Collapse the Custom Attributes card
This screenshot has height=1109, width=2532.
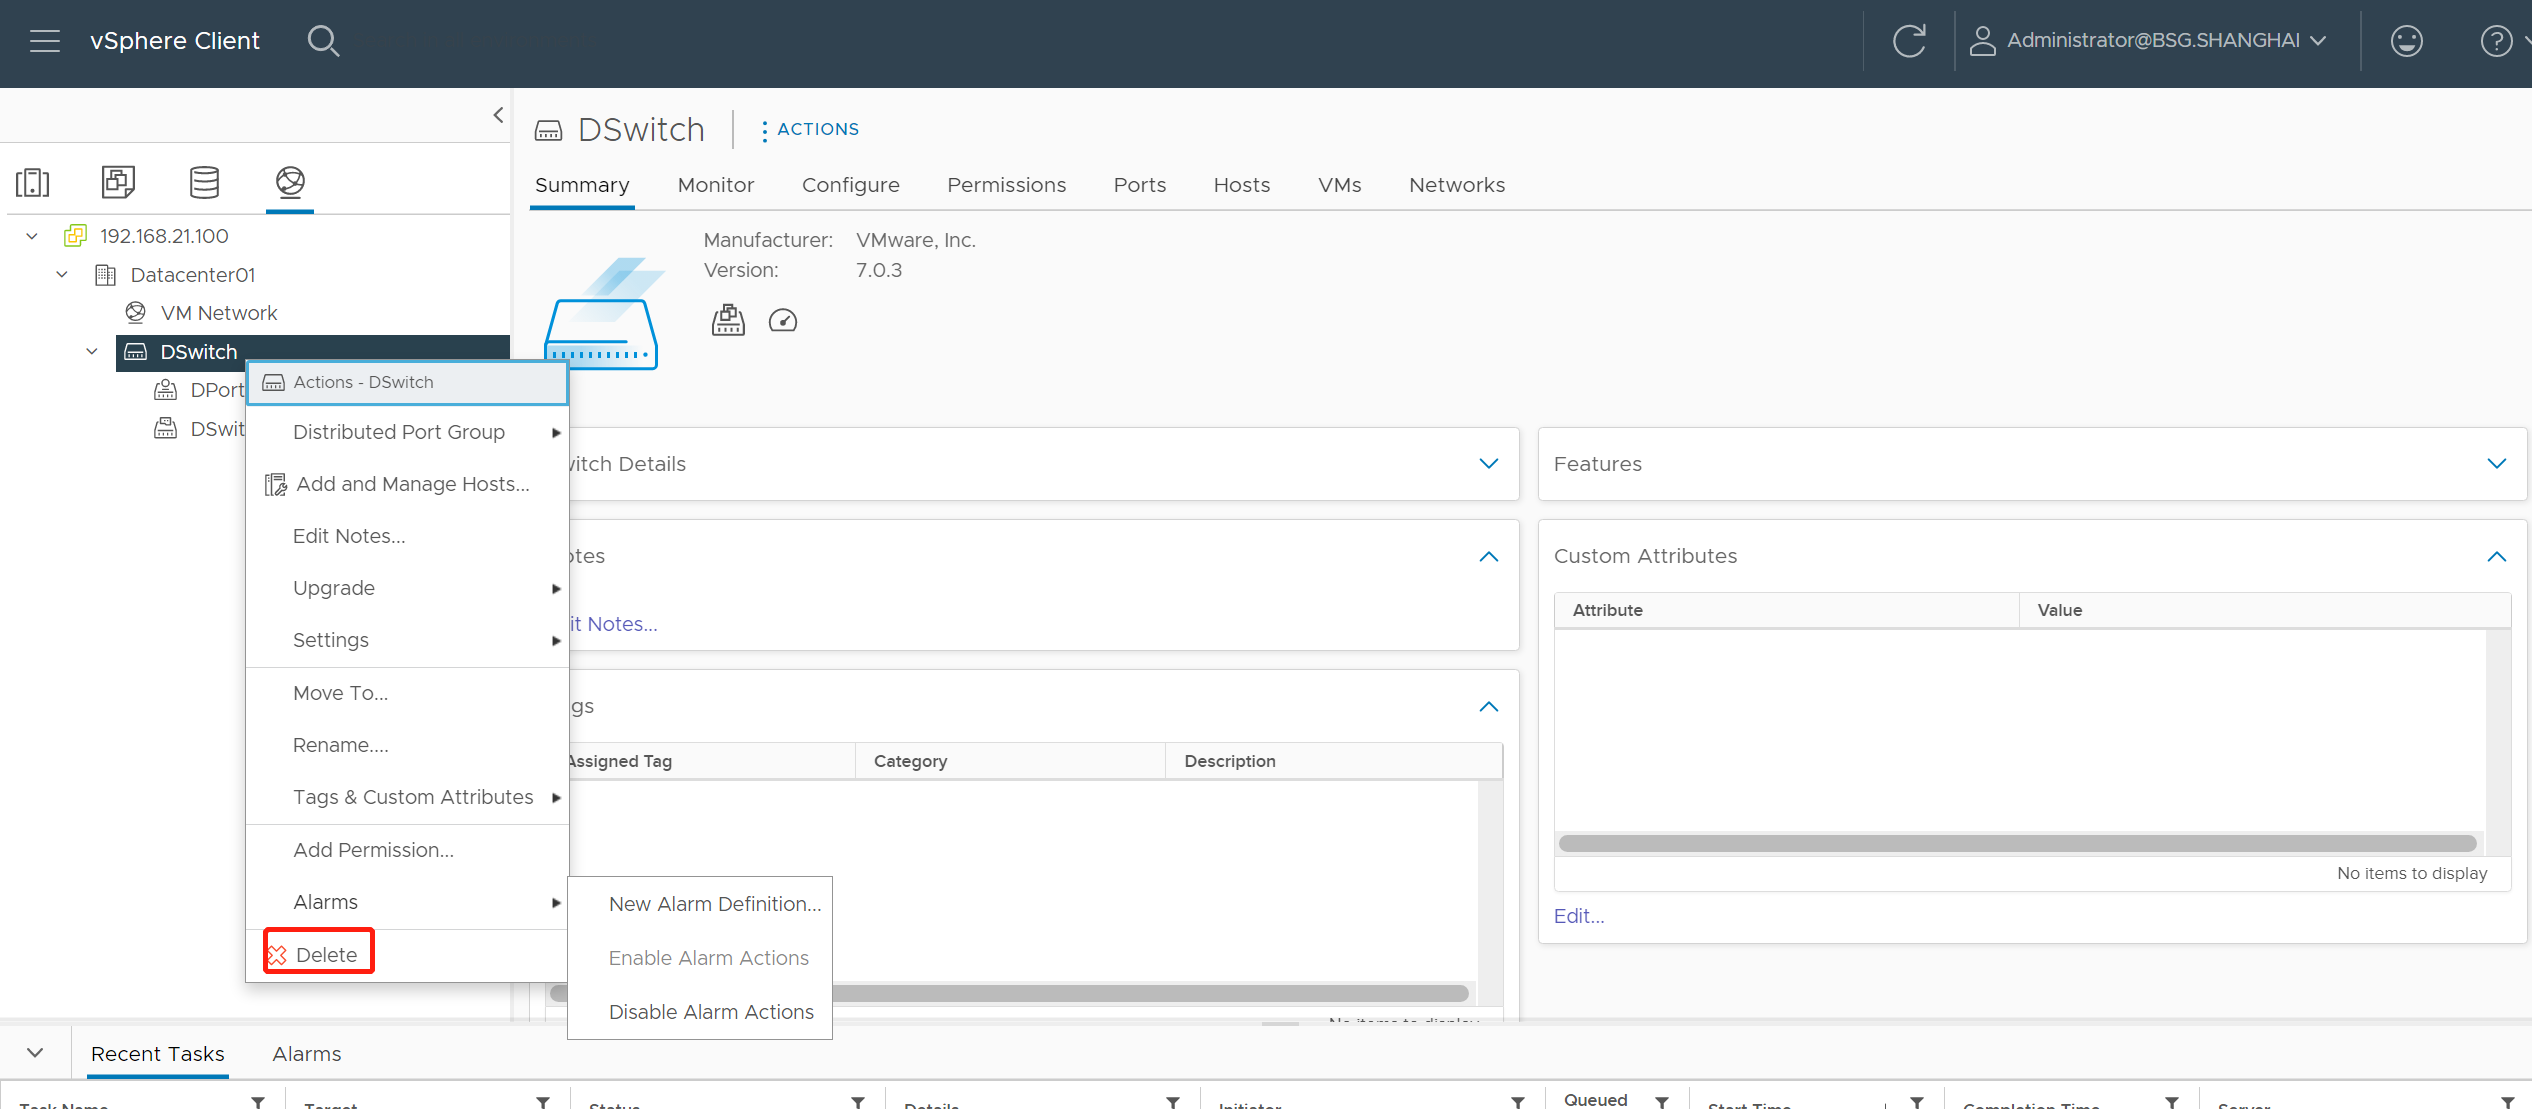(x=2496, y=556)
